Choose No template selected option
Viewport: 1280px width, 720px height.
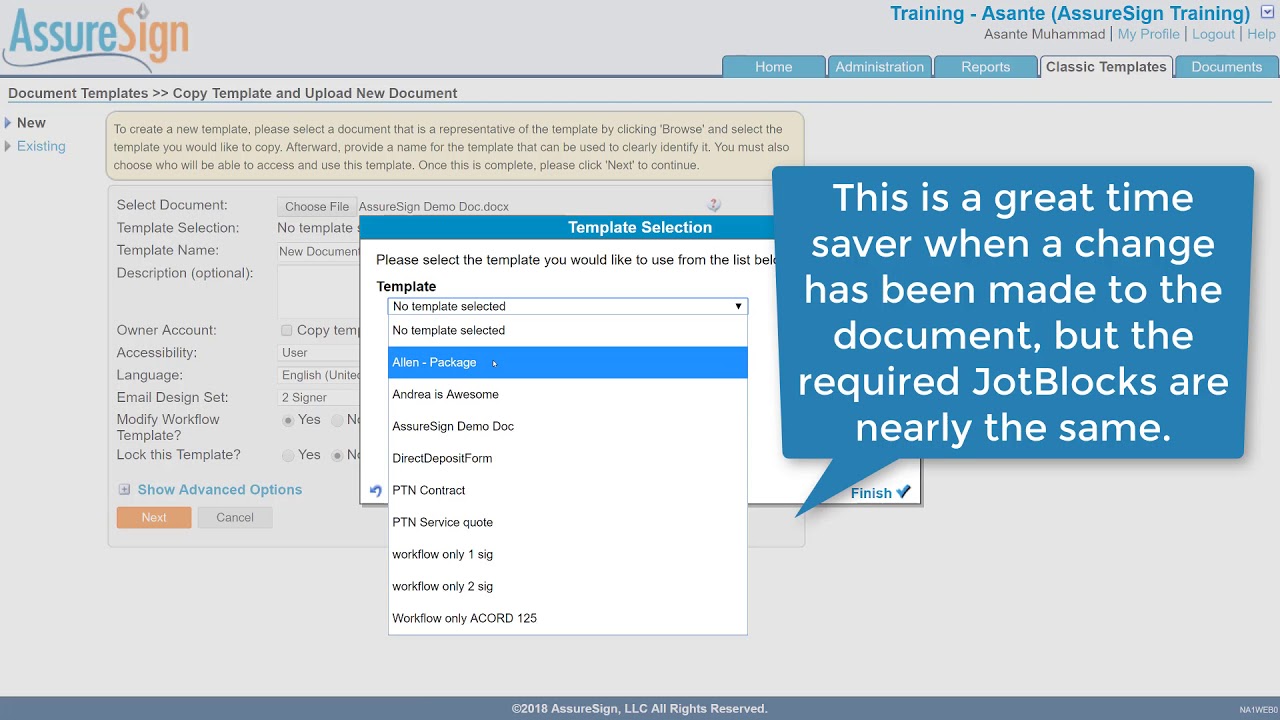tap(567, 330)
